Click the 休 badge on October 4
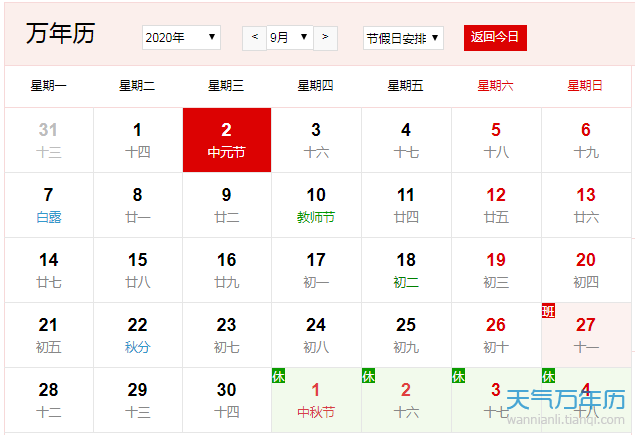The image size is (635, 435). [548, 376]
